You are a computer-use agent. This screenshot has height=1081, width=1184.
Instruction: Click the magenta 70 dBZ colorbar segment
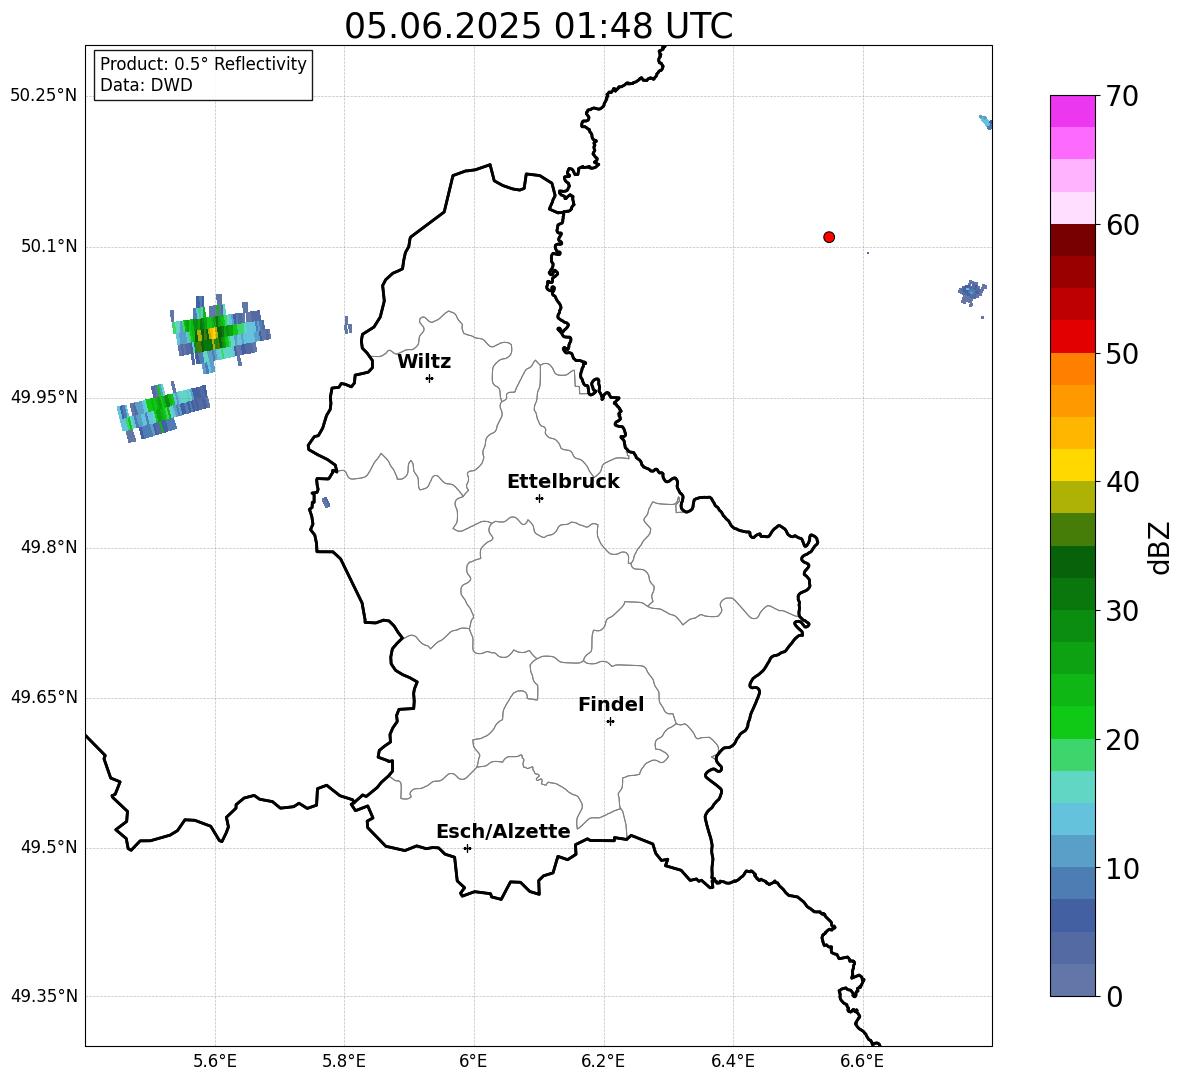(1072, 111)
